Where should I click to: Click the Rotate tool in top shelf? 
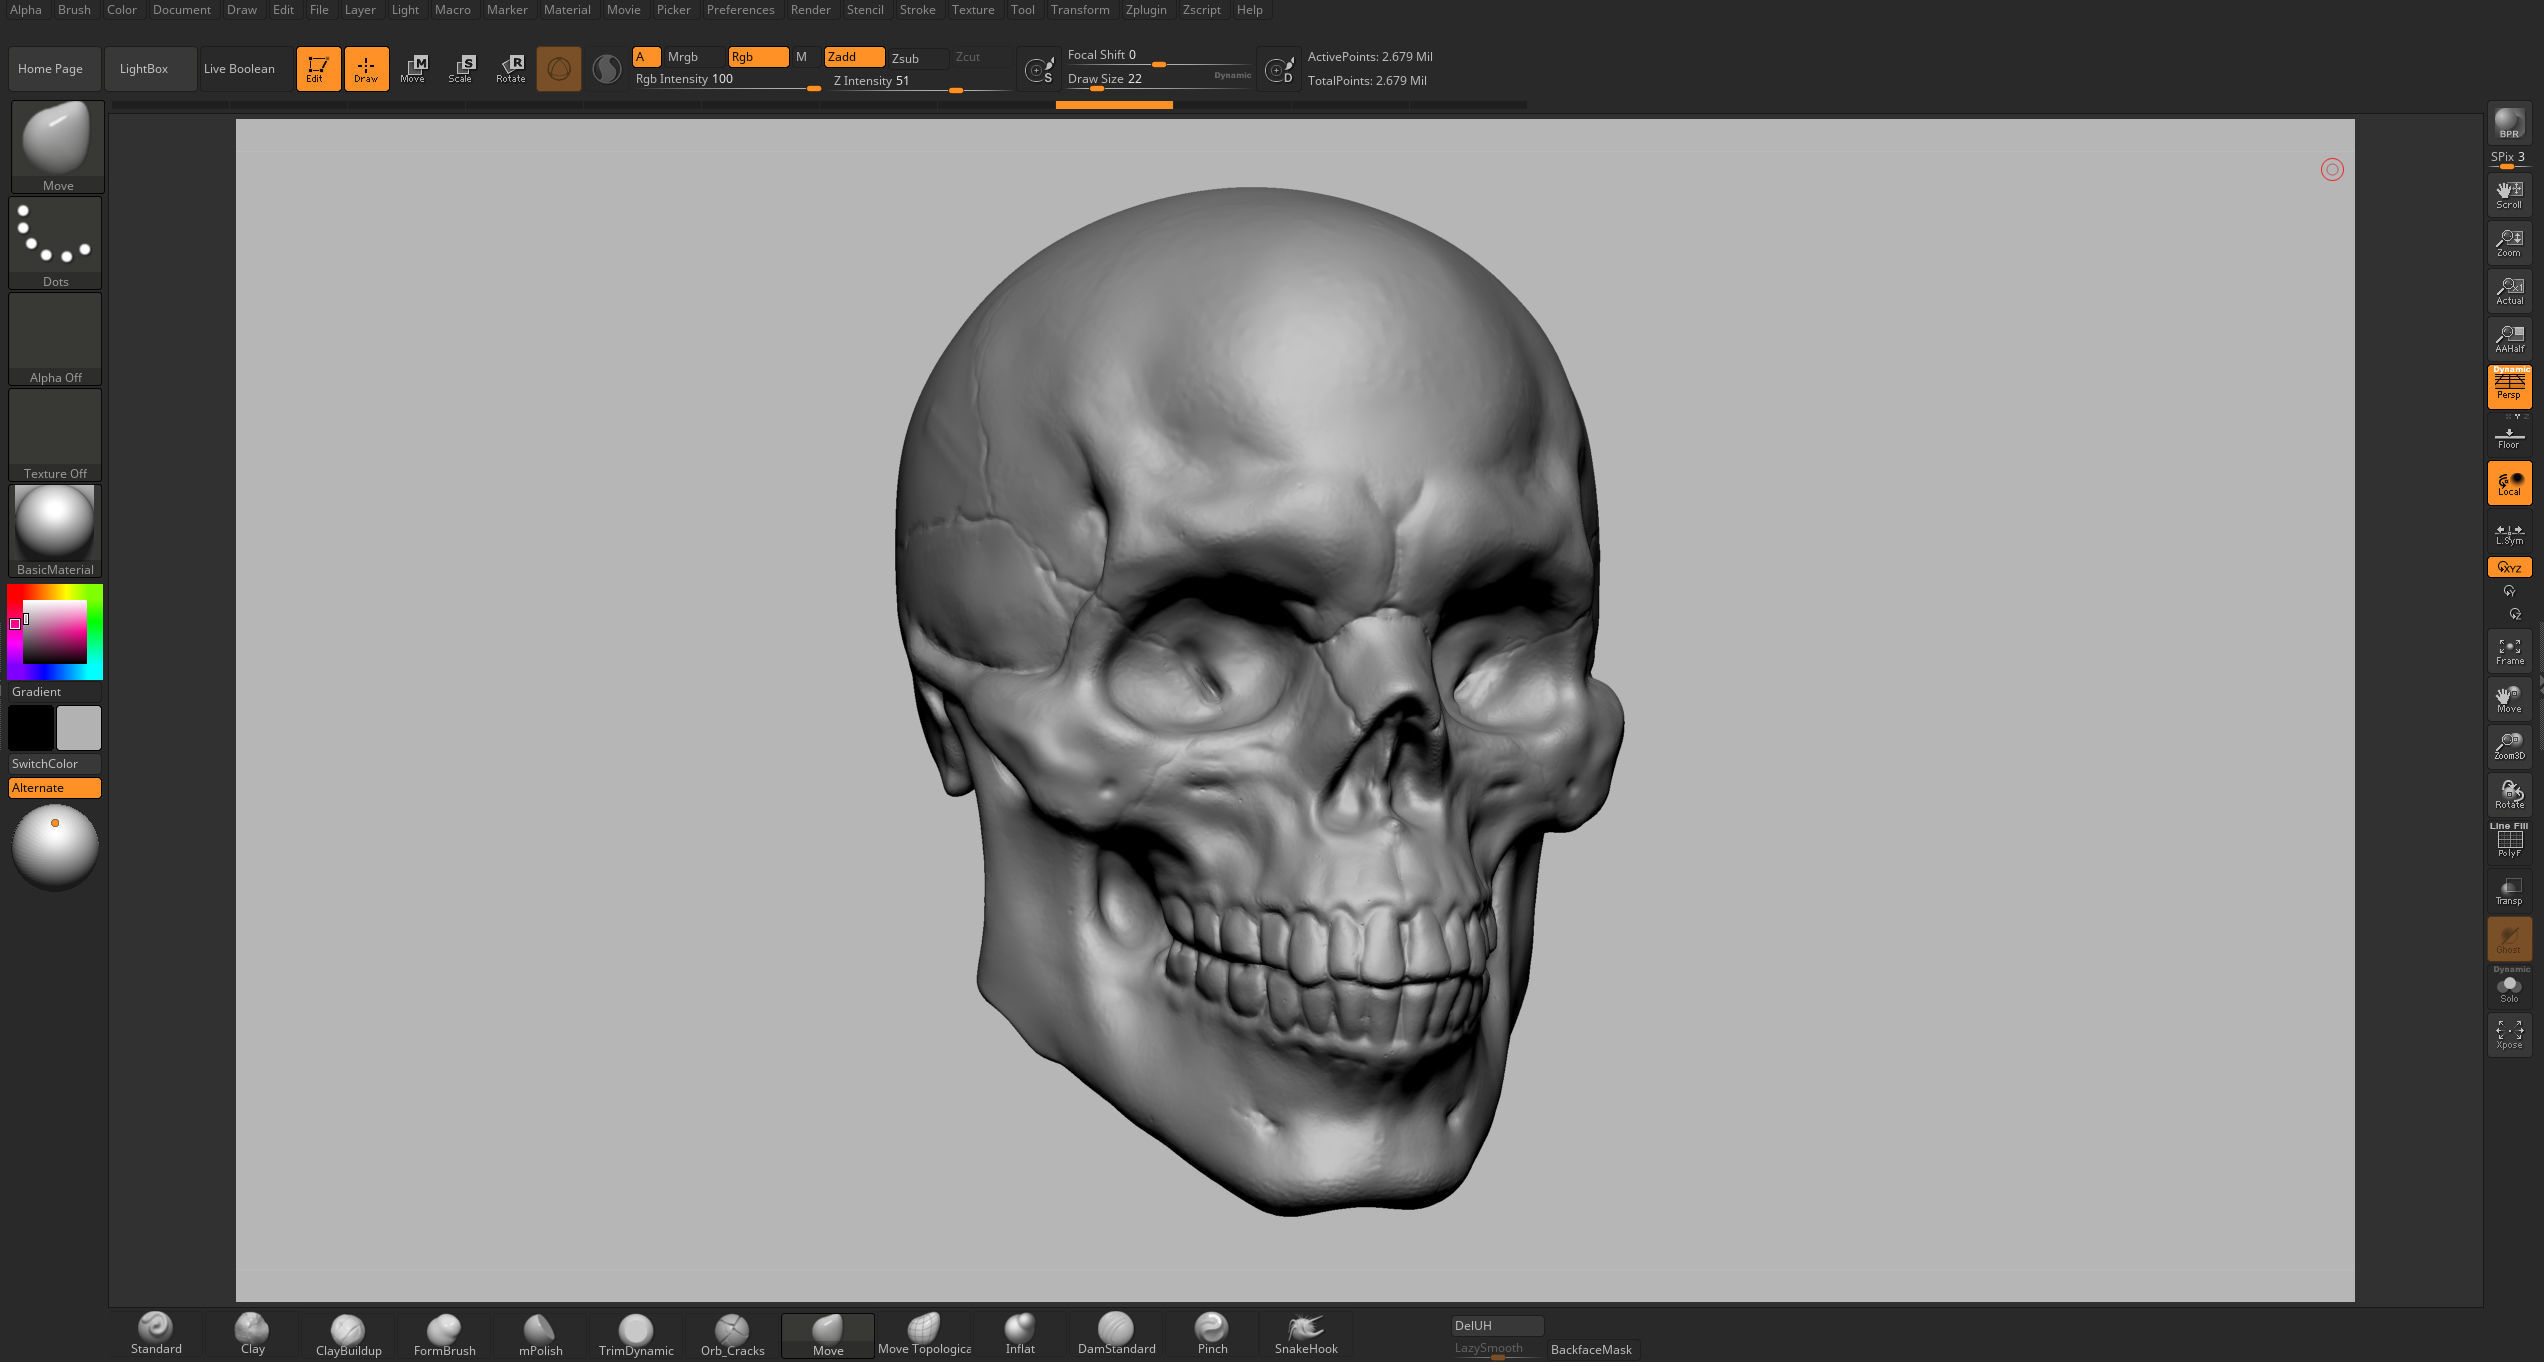pos(510,68)
